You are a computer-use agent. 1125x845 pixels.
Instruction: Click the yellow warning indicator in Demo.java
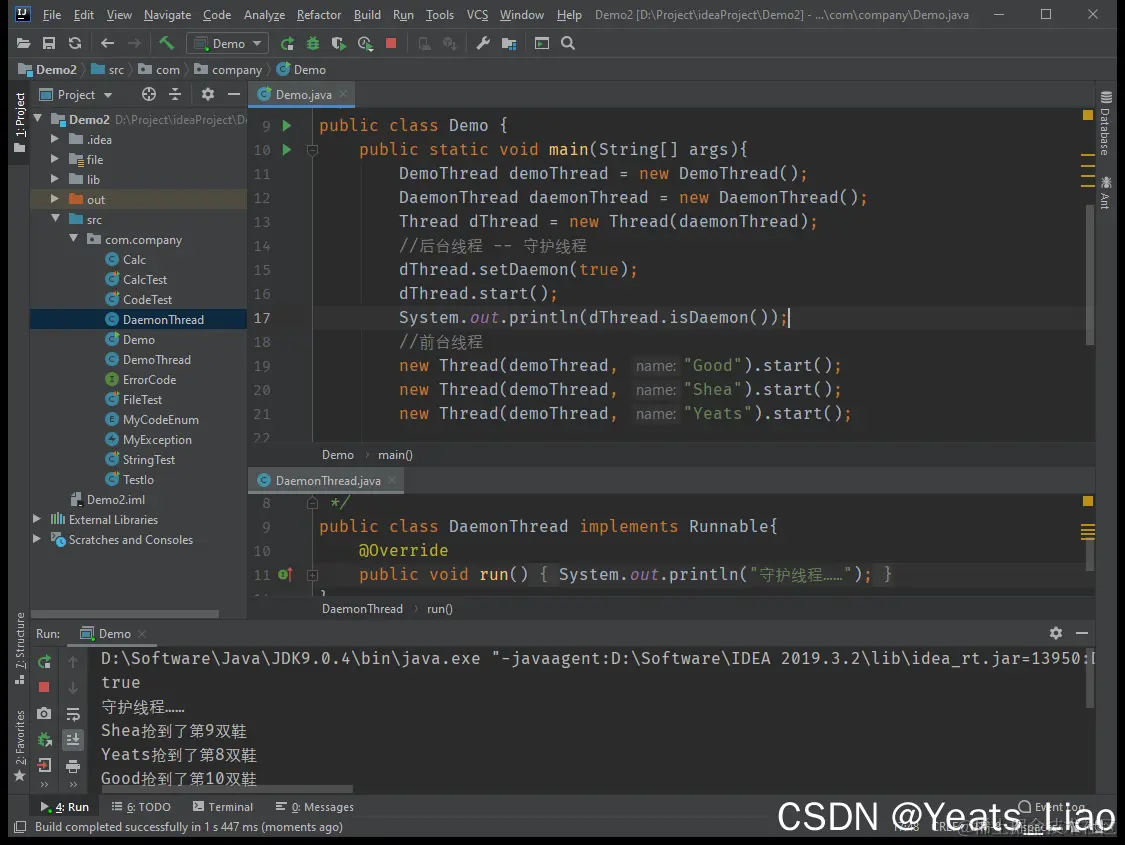pyautogui.click(x=1088, y=115)
